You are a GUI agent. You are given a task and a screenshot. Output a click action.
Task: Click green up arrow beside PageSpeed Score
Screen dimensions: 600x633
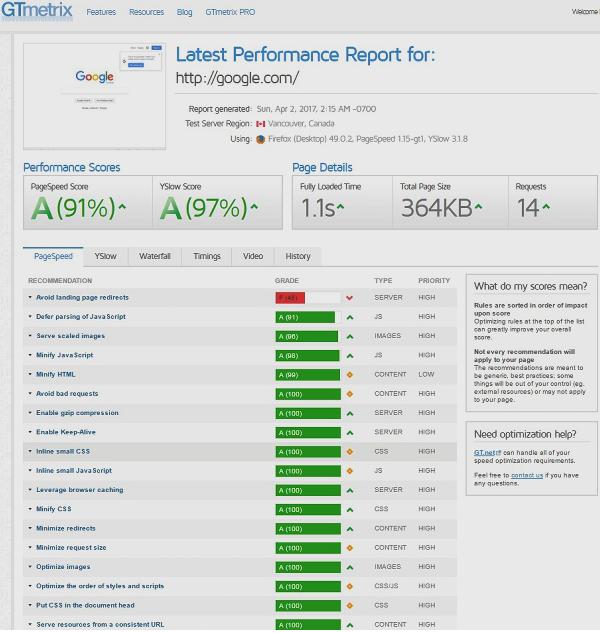pyautogui.click(x=122, y=207)
